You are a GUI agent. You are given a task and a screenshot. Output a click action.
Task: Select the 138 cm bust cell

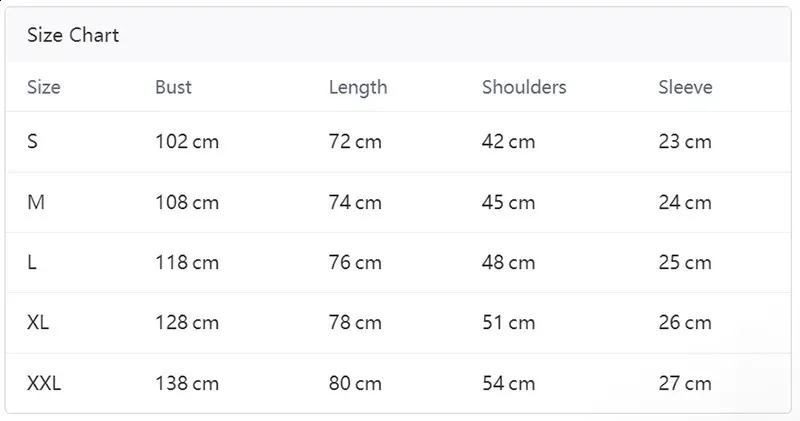[x=187, y=383]
